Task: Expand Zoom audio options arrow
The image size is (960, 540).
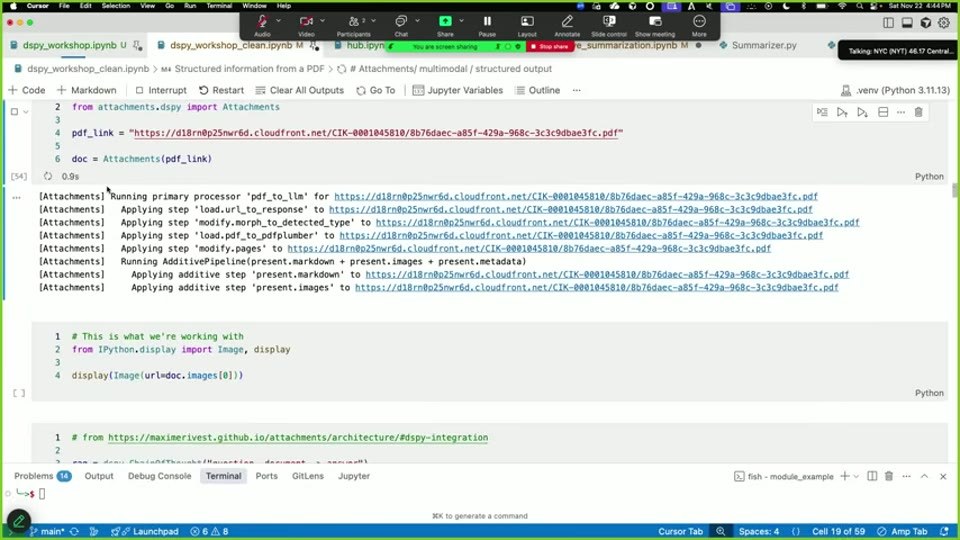Action: click(279, 21)
